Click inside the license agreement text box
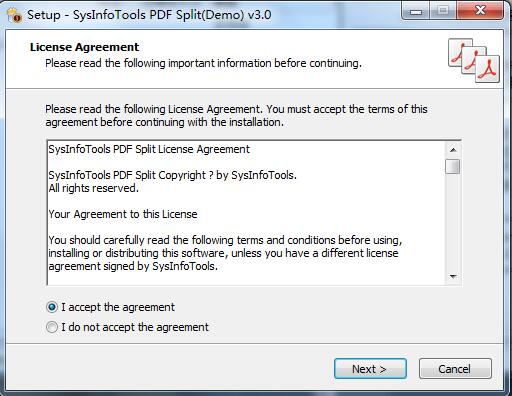Screen dimensions: 512x396 (246, 213)
